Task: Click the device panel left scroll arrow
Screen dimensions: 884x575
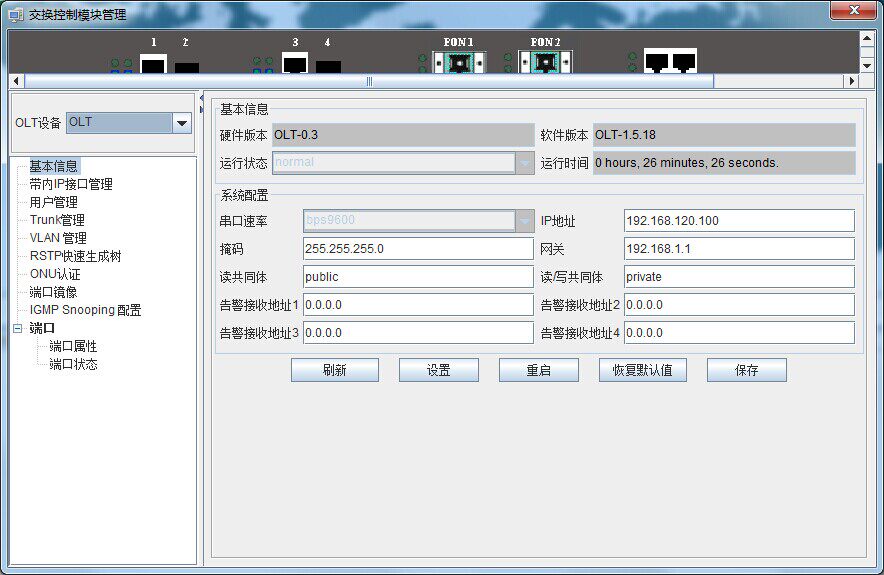Action: pos(16,81)
